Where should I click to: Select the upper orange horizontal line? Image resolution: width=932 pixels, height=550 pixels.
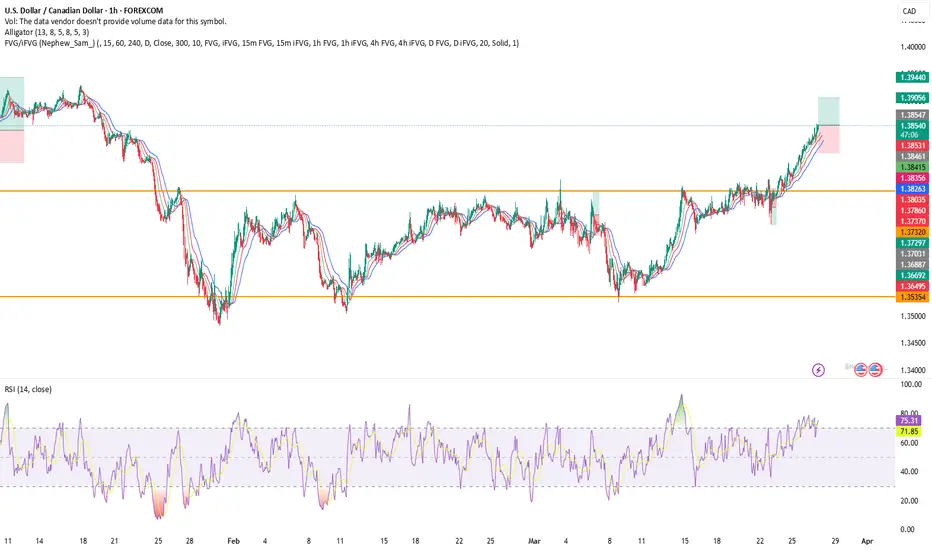pos(447,191)
